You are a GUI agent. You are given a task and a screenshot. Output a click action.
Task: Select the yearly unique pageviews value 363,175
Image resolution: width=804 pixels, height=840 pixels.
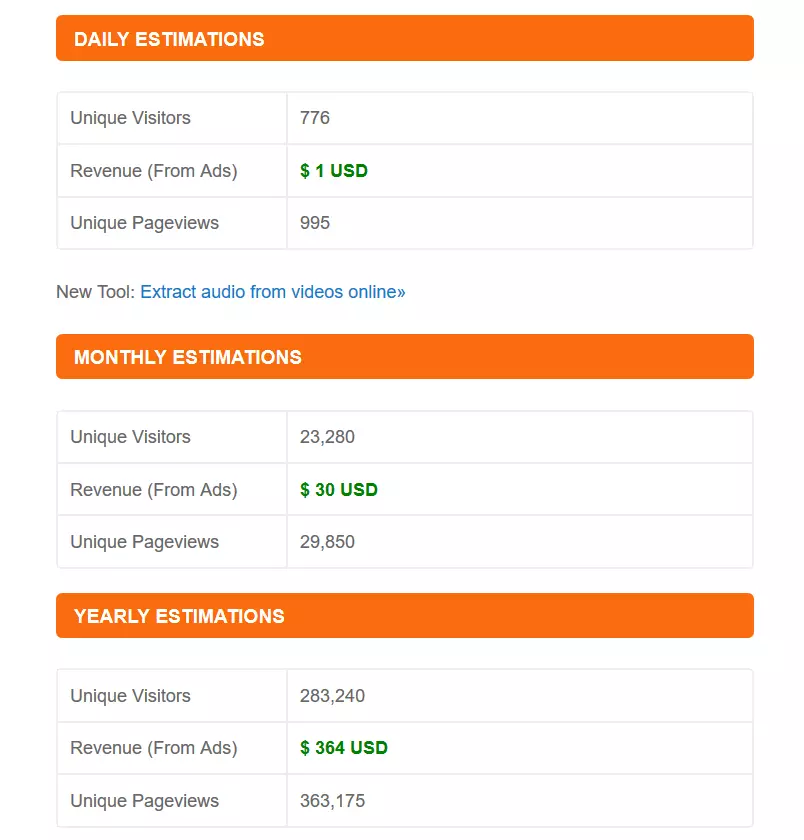click(332, 801)
